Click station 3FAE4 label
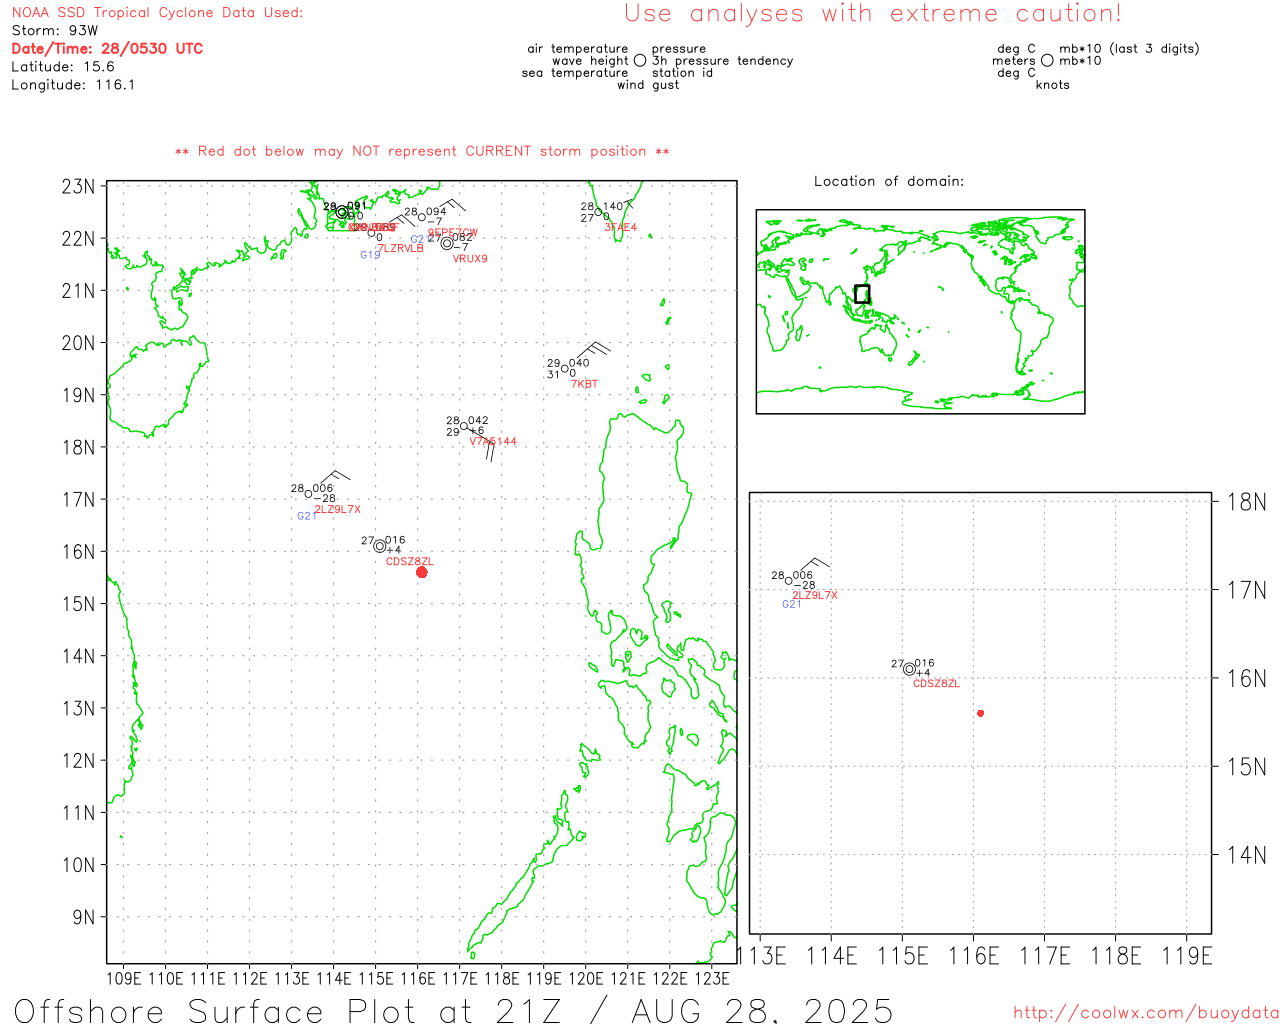The image size is (1280, 1024). (620, 228)
